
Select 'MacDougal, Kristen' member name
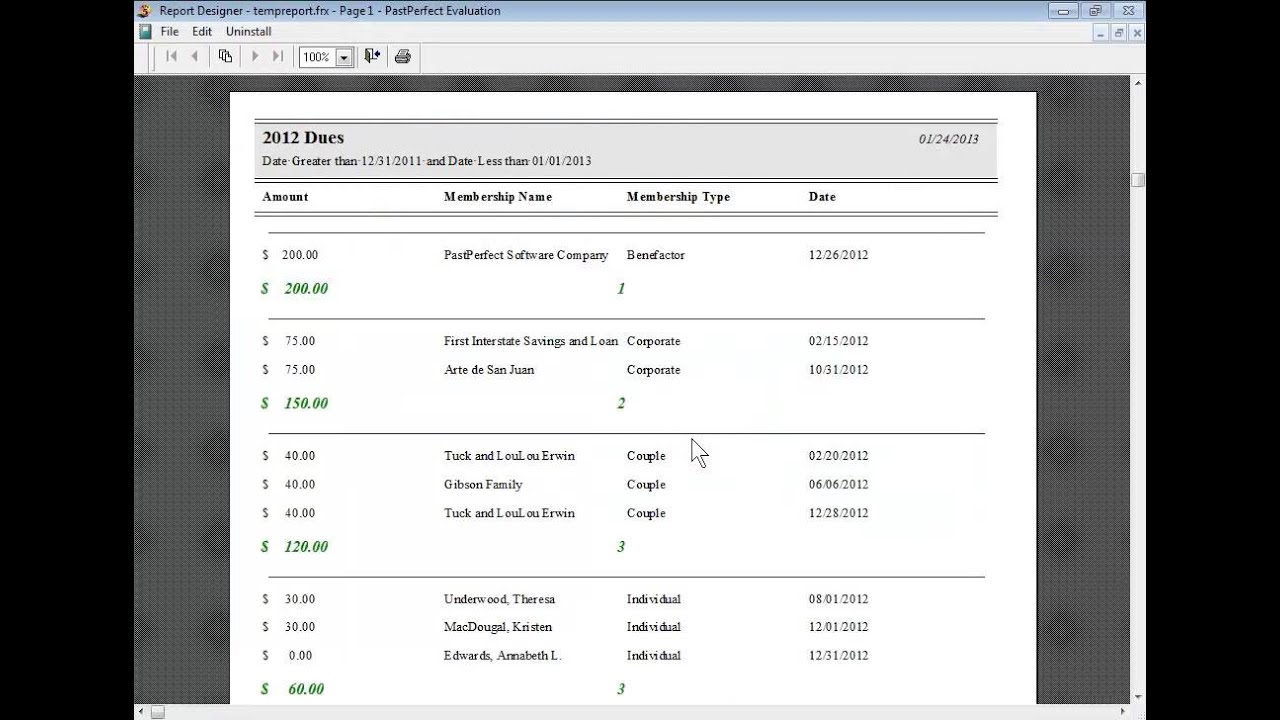[x=498, y=627]
